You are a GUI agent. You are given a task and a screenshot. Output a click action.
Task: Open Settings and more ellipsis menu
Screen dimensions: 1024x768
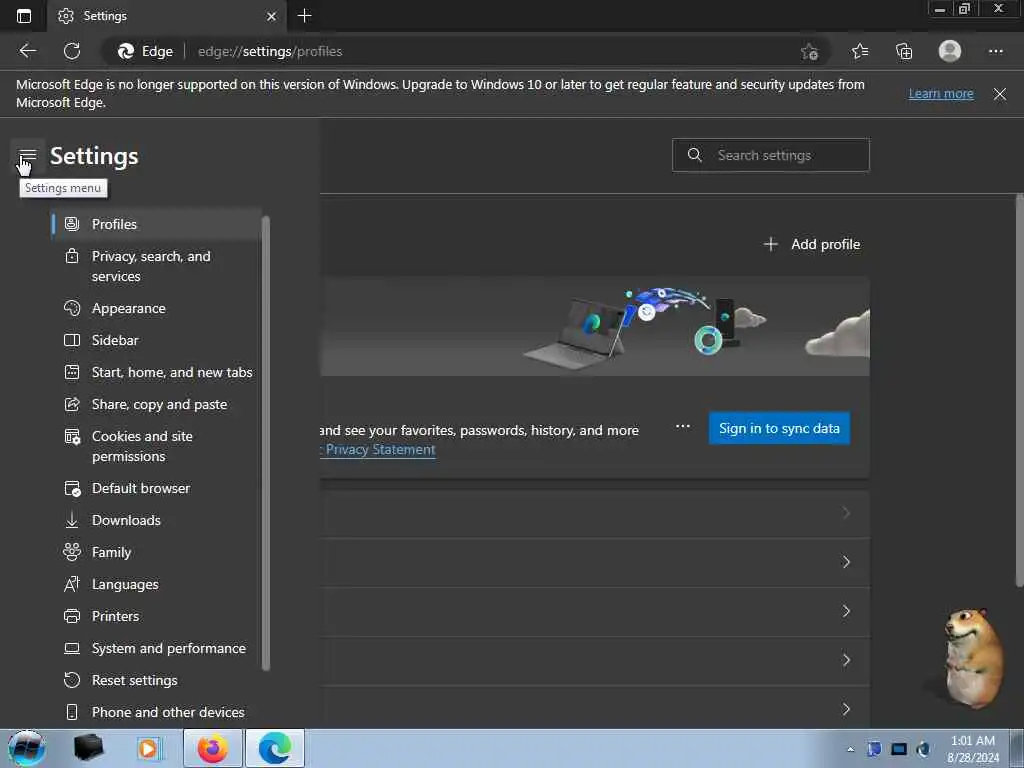pos(995,51)
